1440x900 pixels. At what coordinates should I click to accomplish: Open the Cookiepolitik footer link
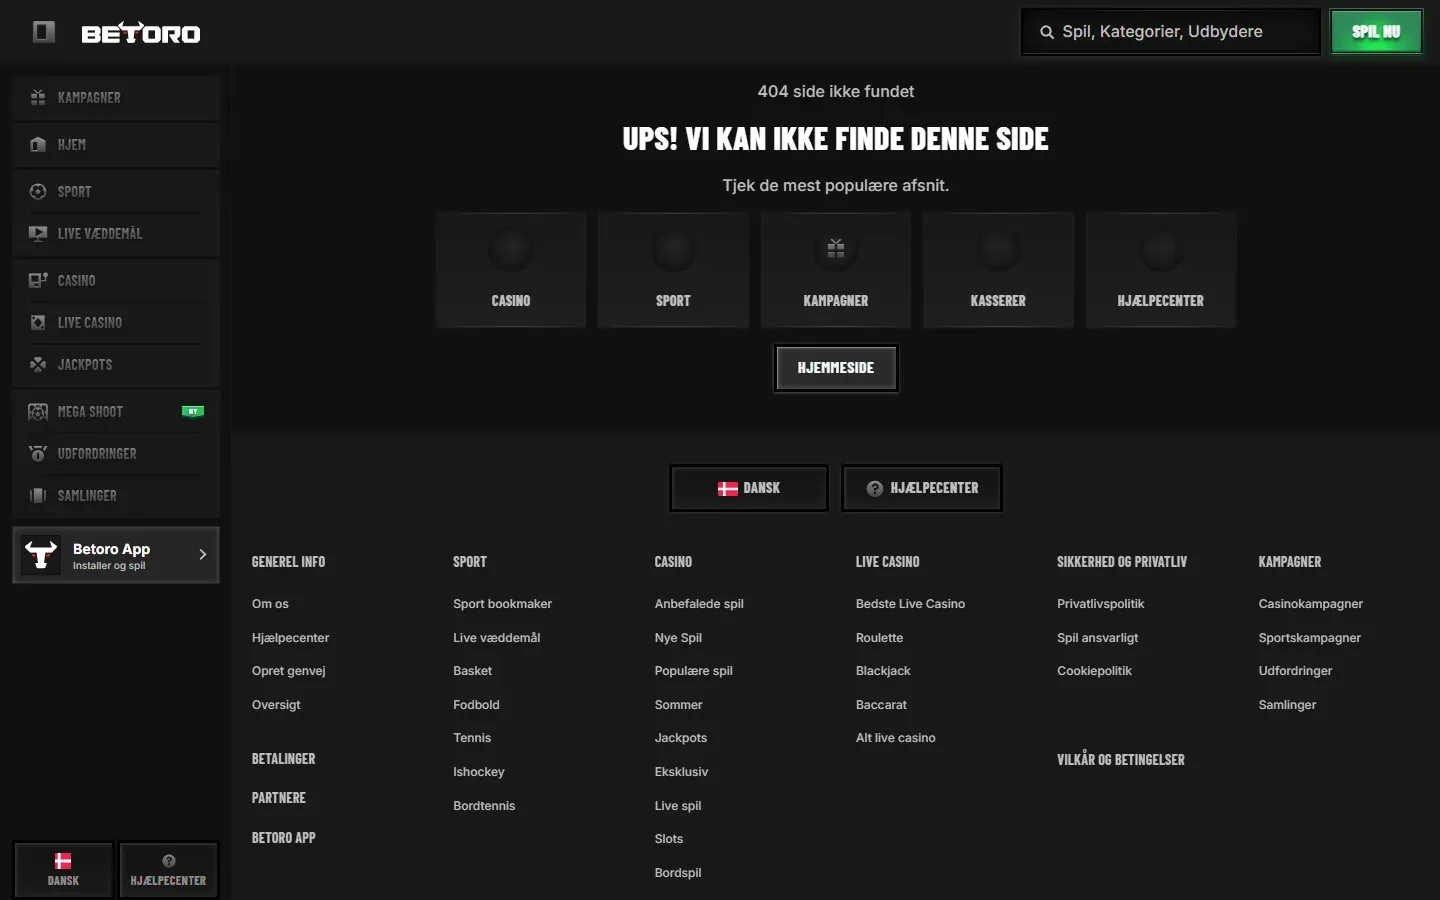click(1094, 671)
